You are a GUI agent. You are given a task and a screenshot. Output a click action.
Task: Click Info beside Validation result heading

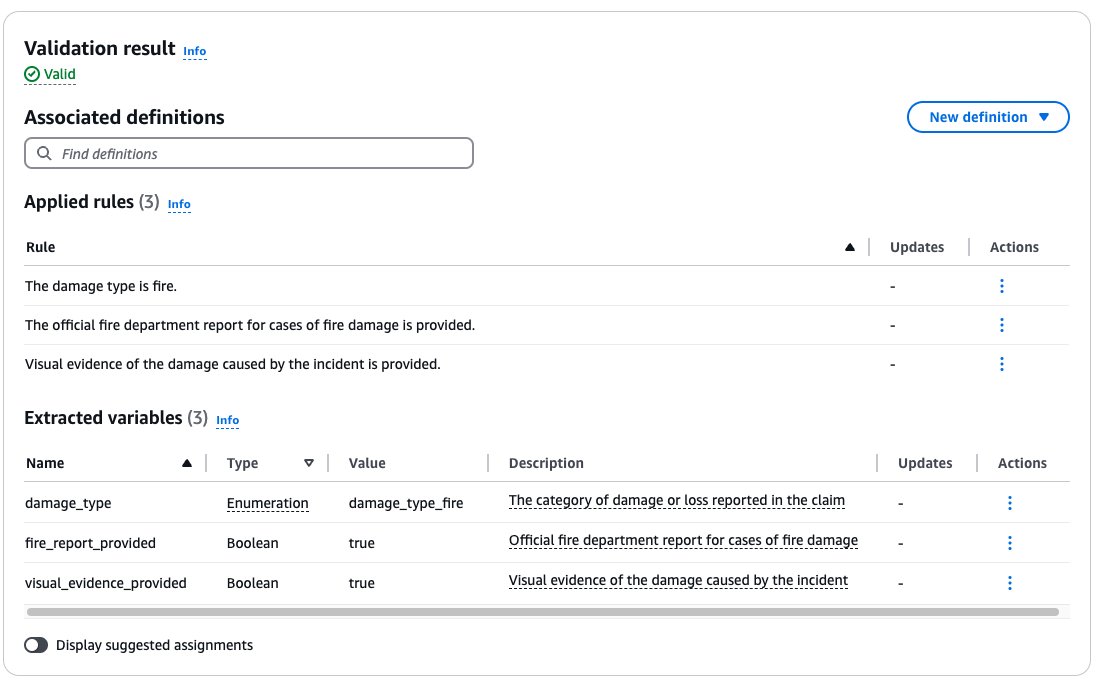[194, 51]
